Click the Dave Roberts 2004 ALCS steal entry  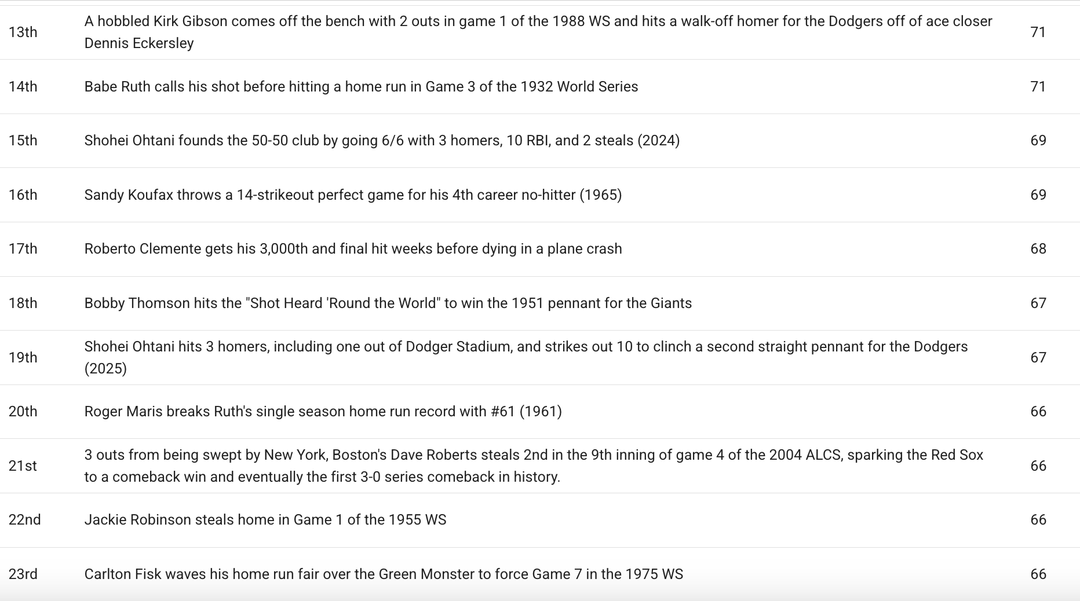pos(534,466)
